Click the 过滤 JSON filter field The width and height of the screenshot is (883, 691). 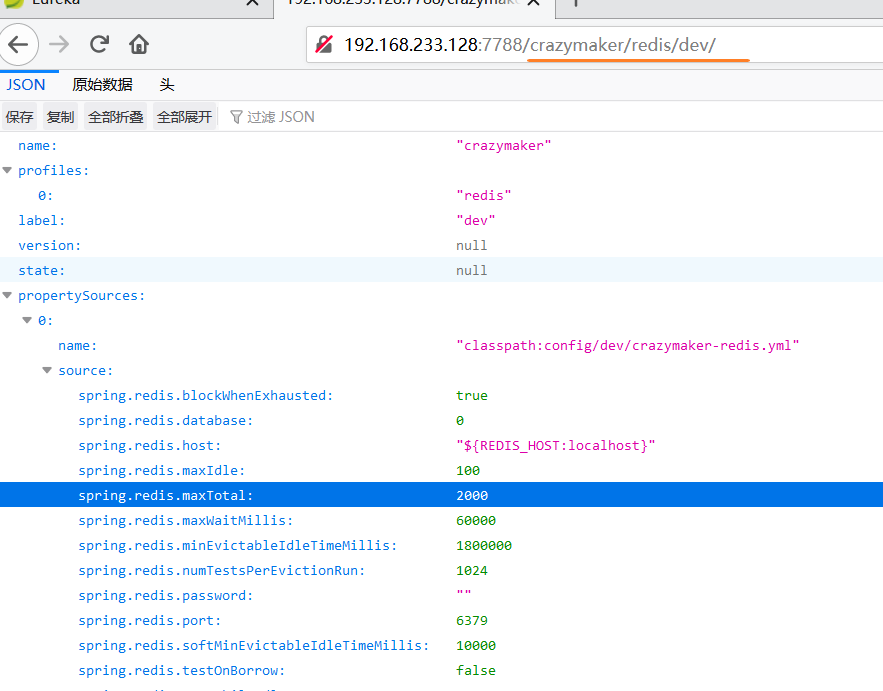point(280,117)
